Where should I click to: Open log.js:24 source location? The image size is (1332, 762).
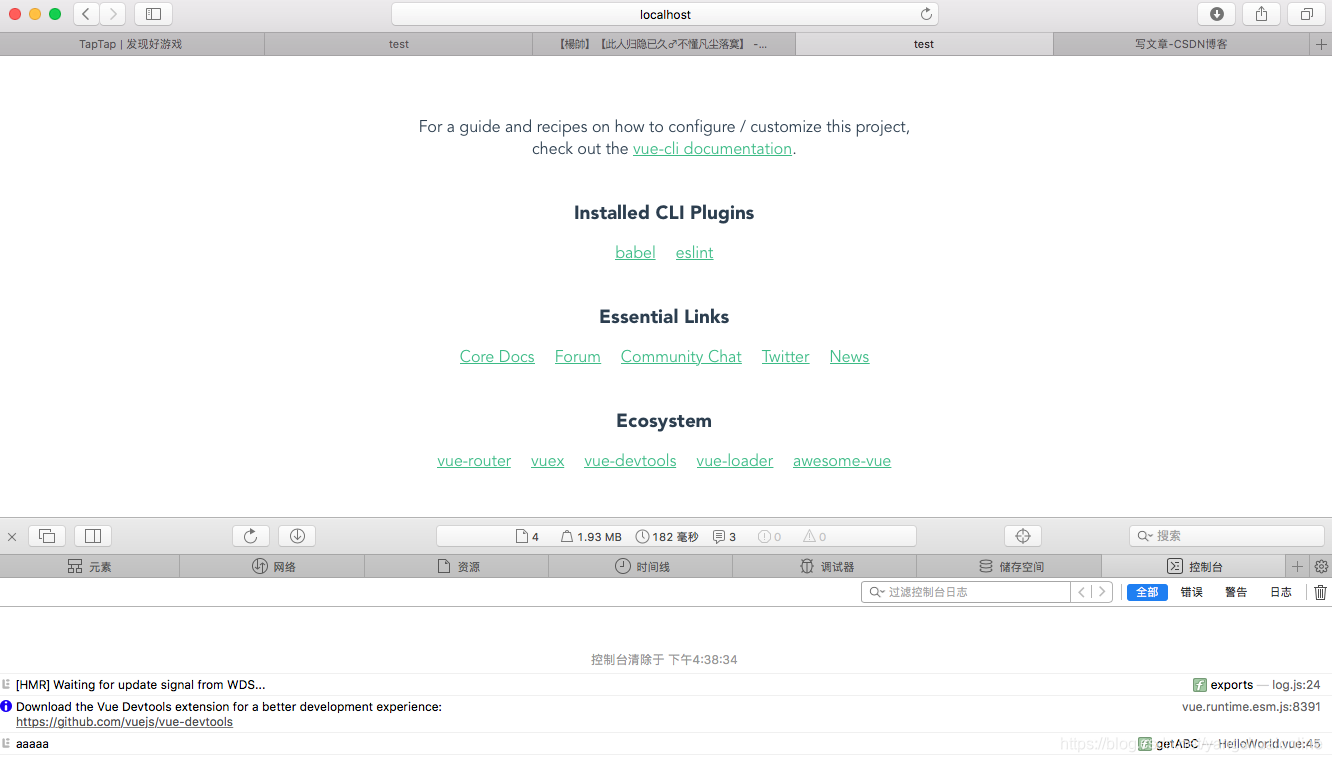tap(1296, 685)
